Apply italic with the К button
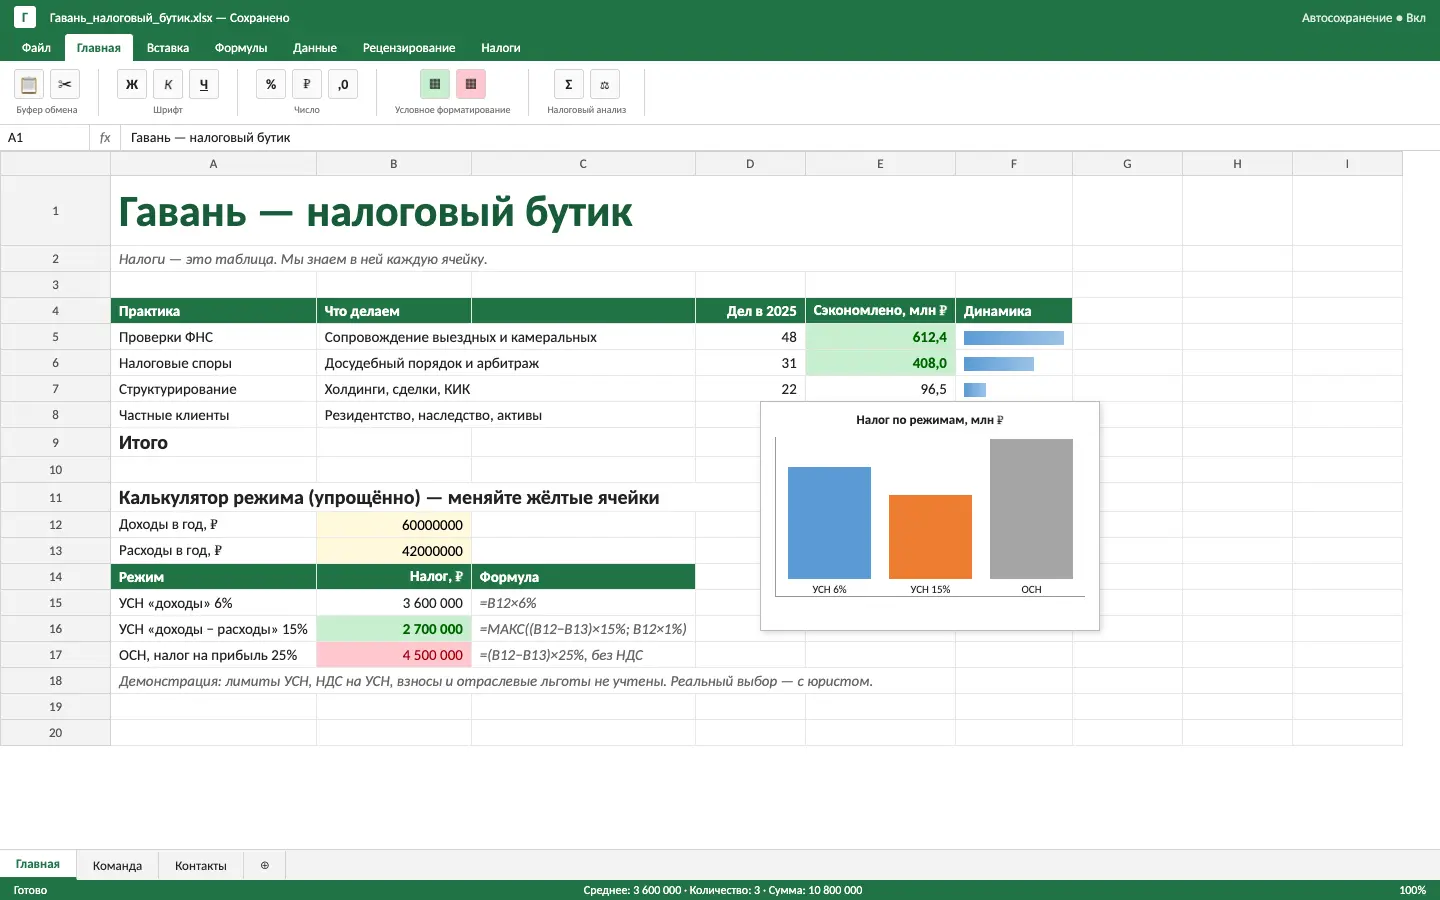 [168, 85]
